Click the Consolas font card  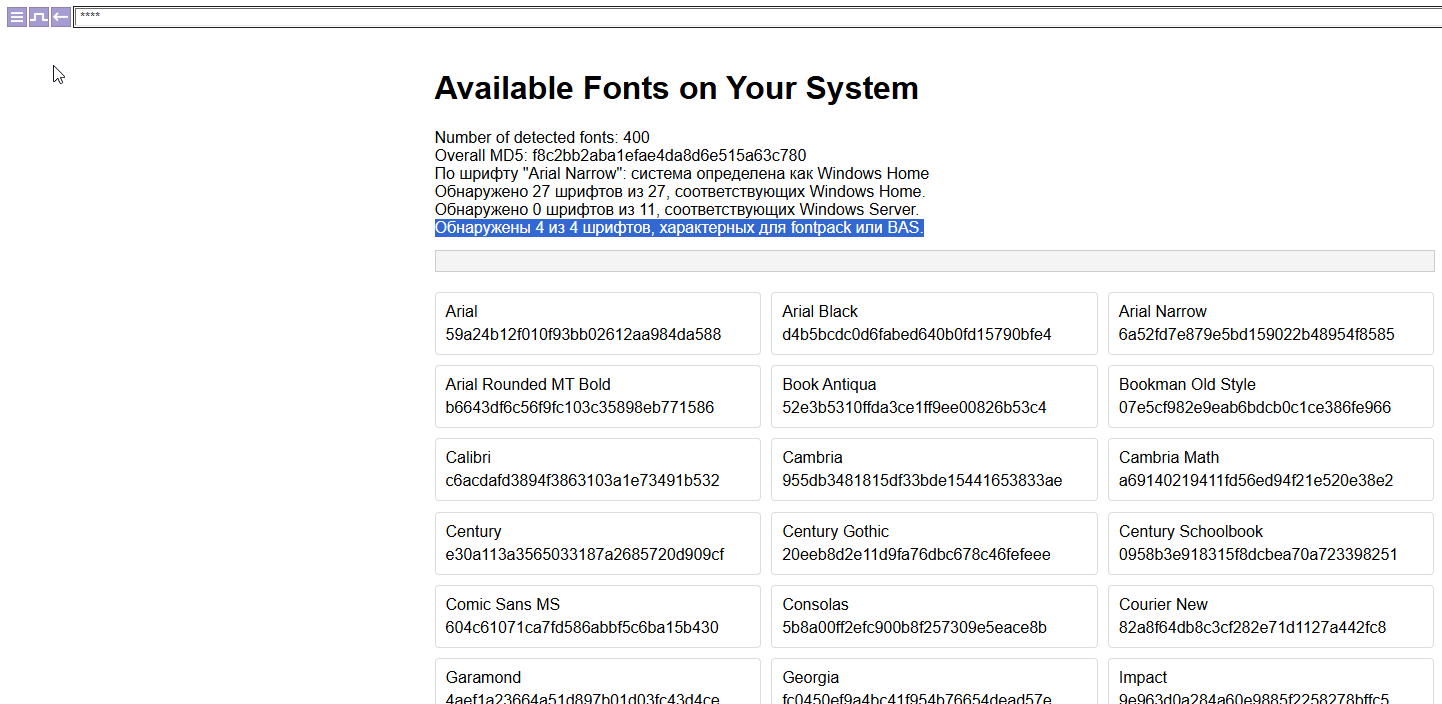click(933, 616)
